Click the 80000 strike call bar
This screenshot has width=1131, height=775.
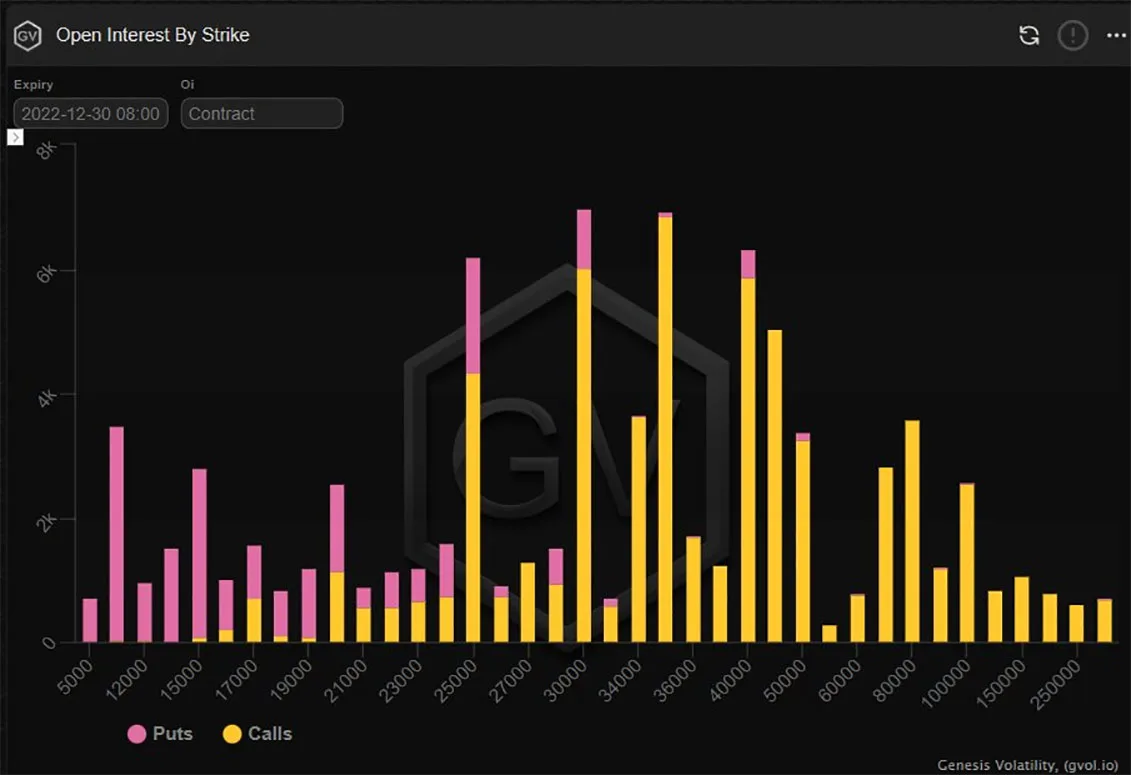912,531
